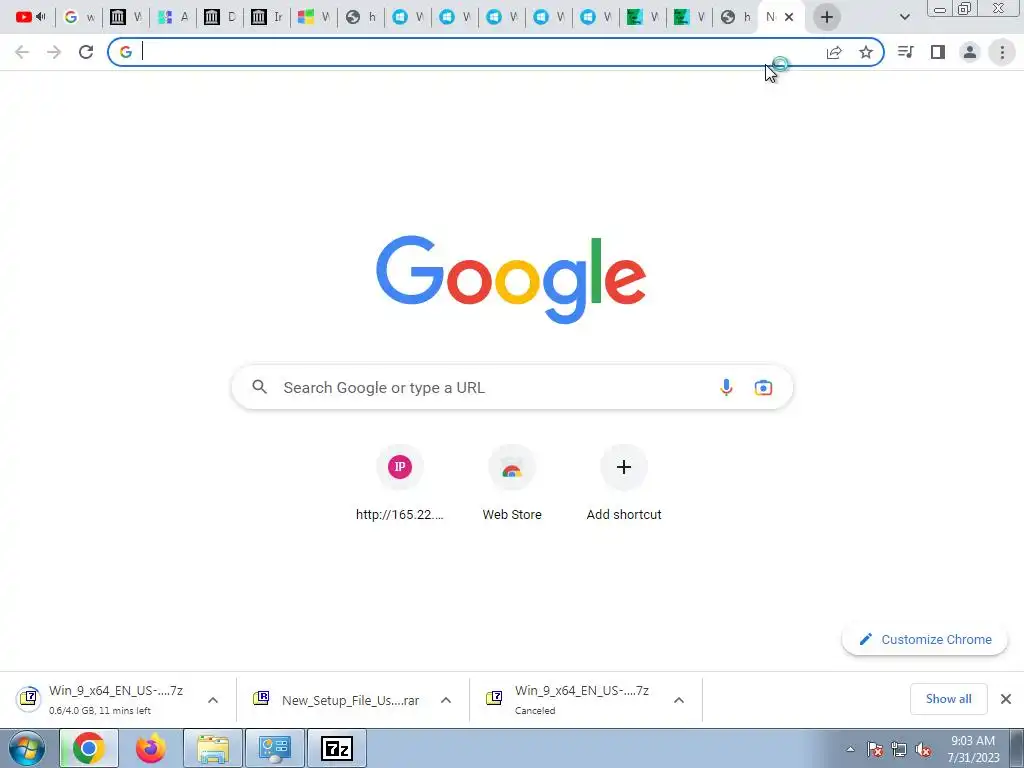
Task: Open the Chrome profile avatar menu
Action: point(970,52)
